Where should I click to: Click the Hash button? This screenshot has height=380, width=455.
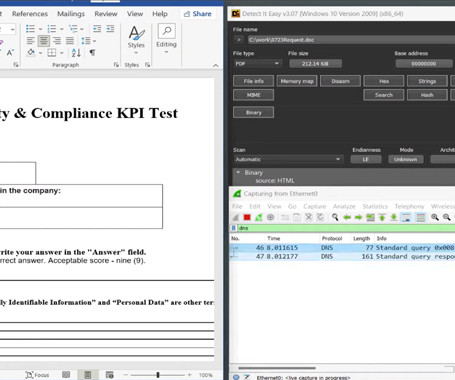(427, 95)
